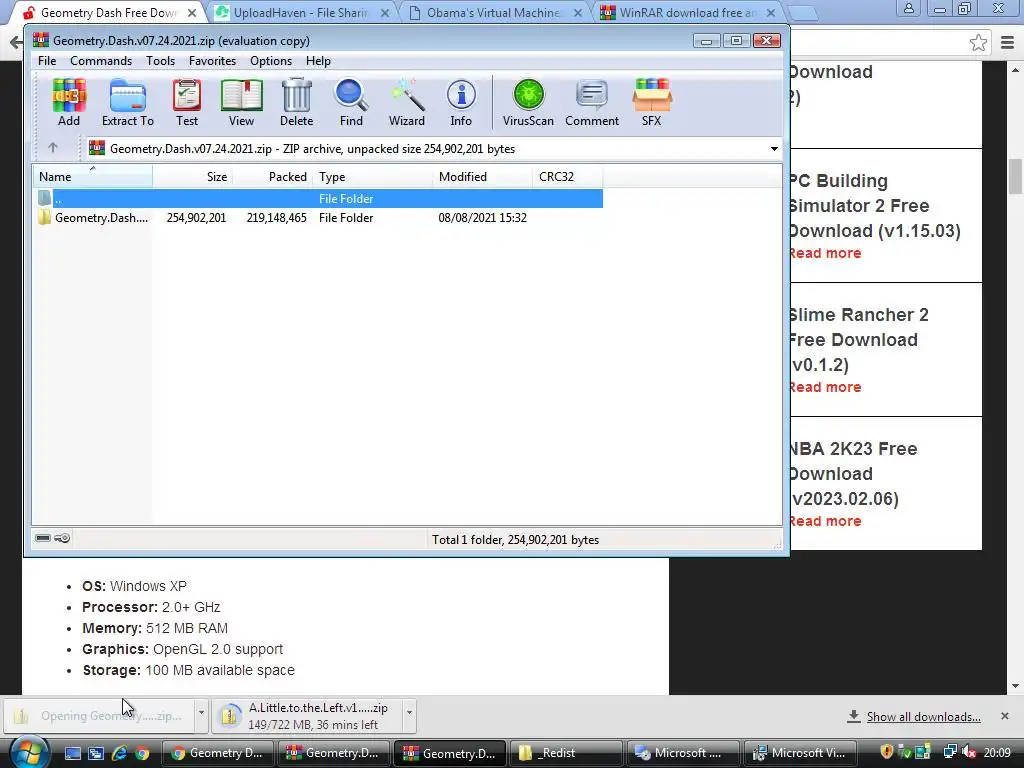
Task: Launch Internet Explorer from quick launch
Action: click(120, 753)
